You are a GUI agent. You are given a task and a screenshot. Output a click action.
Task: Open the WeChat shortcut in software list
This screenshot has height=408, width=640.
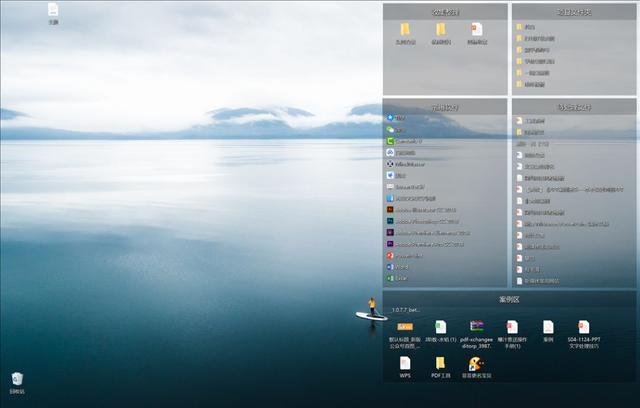(391, 130)
